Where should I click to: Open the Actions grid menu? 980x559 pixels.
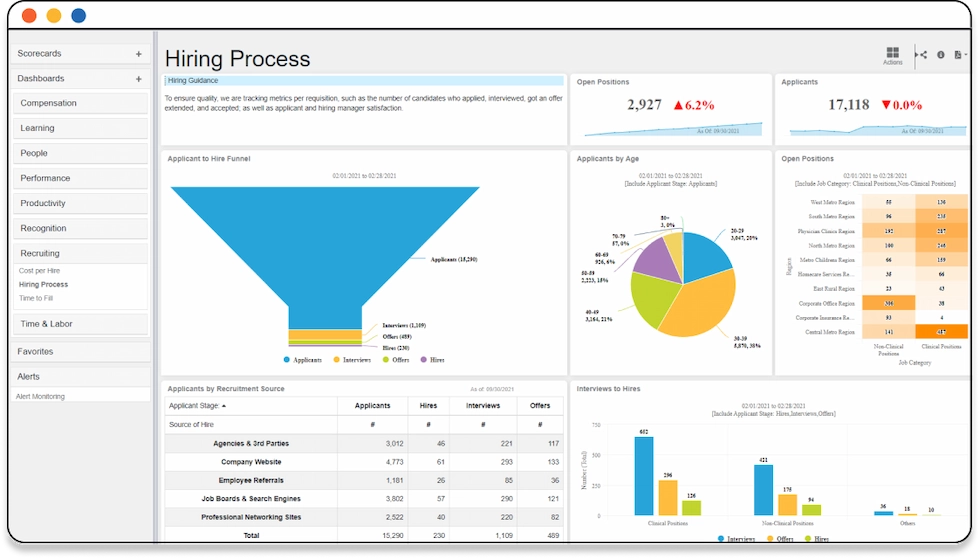coord(892,53)
